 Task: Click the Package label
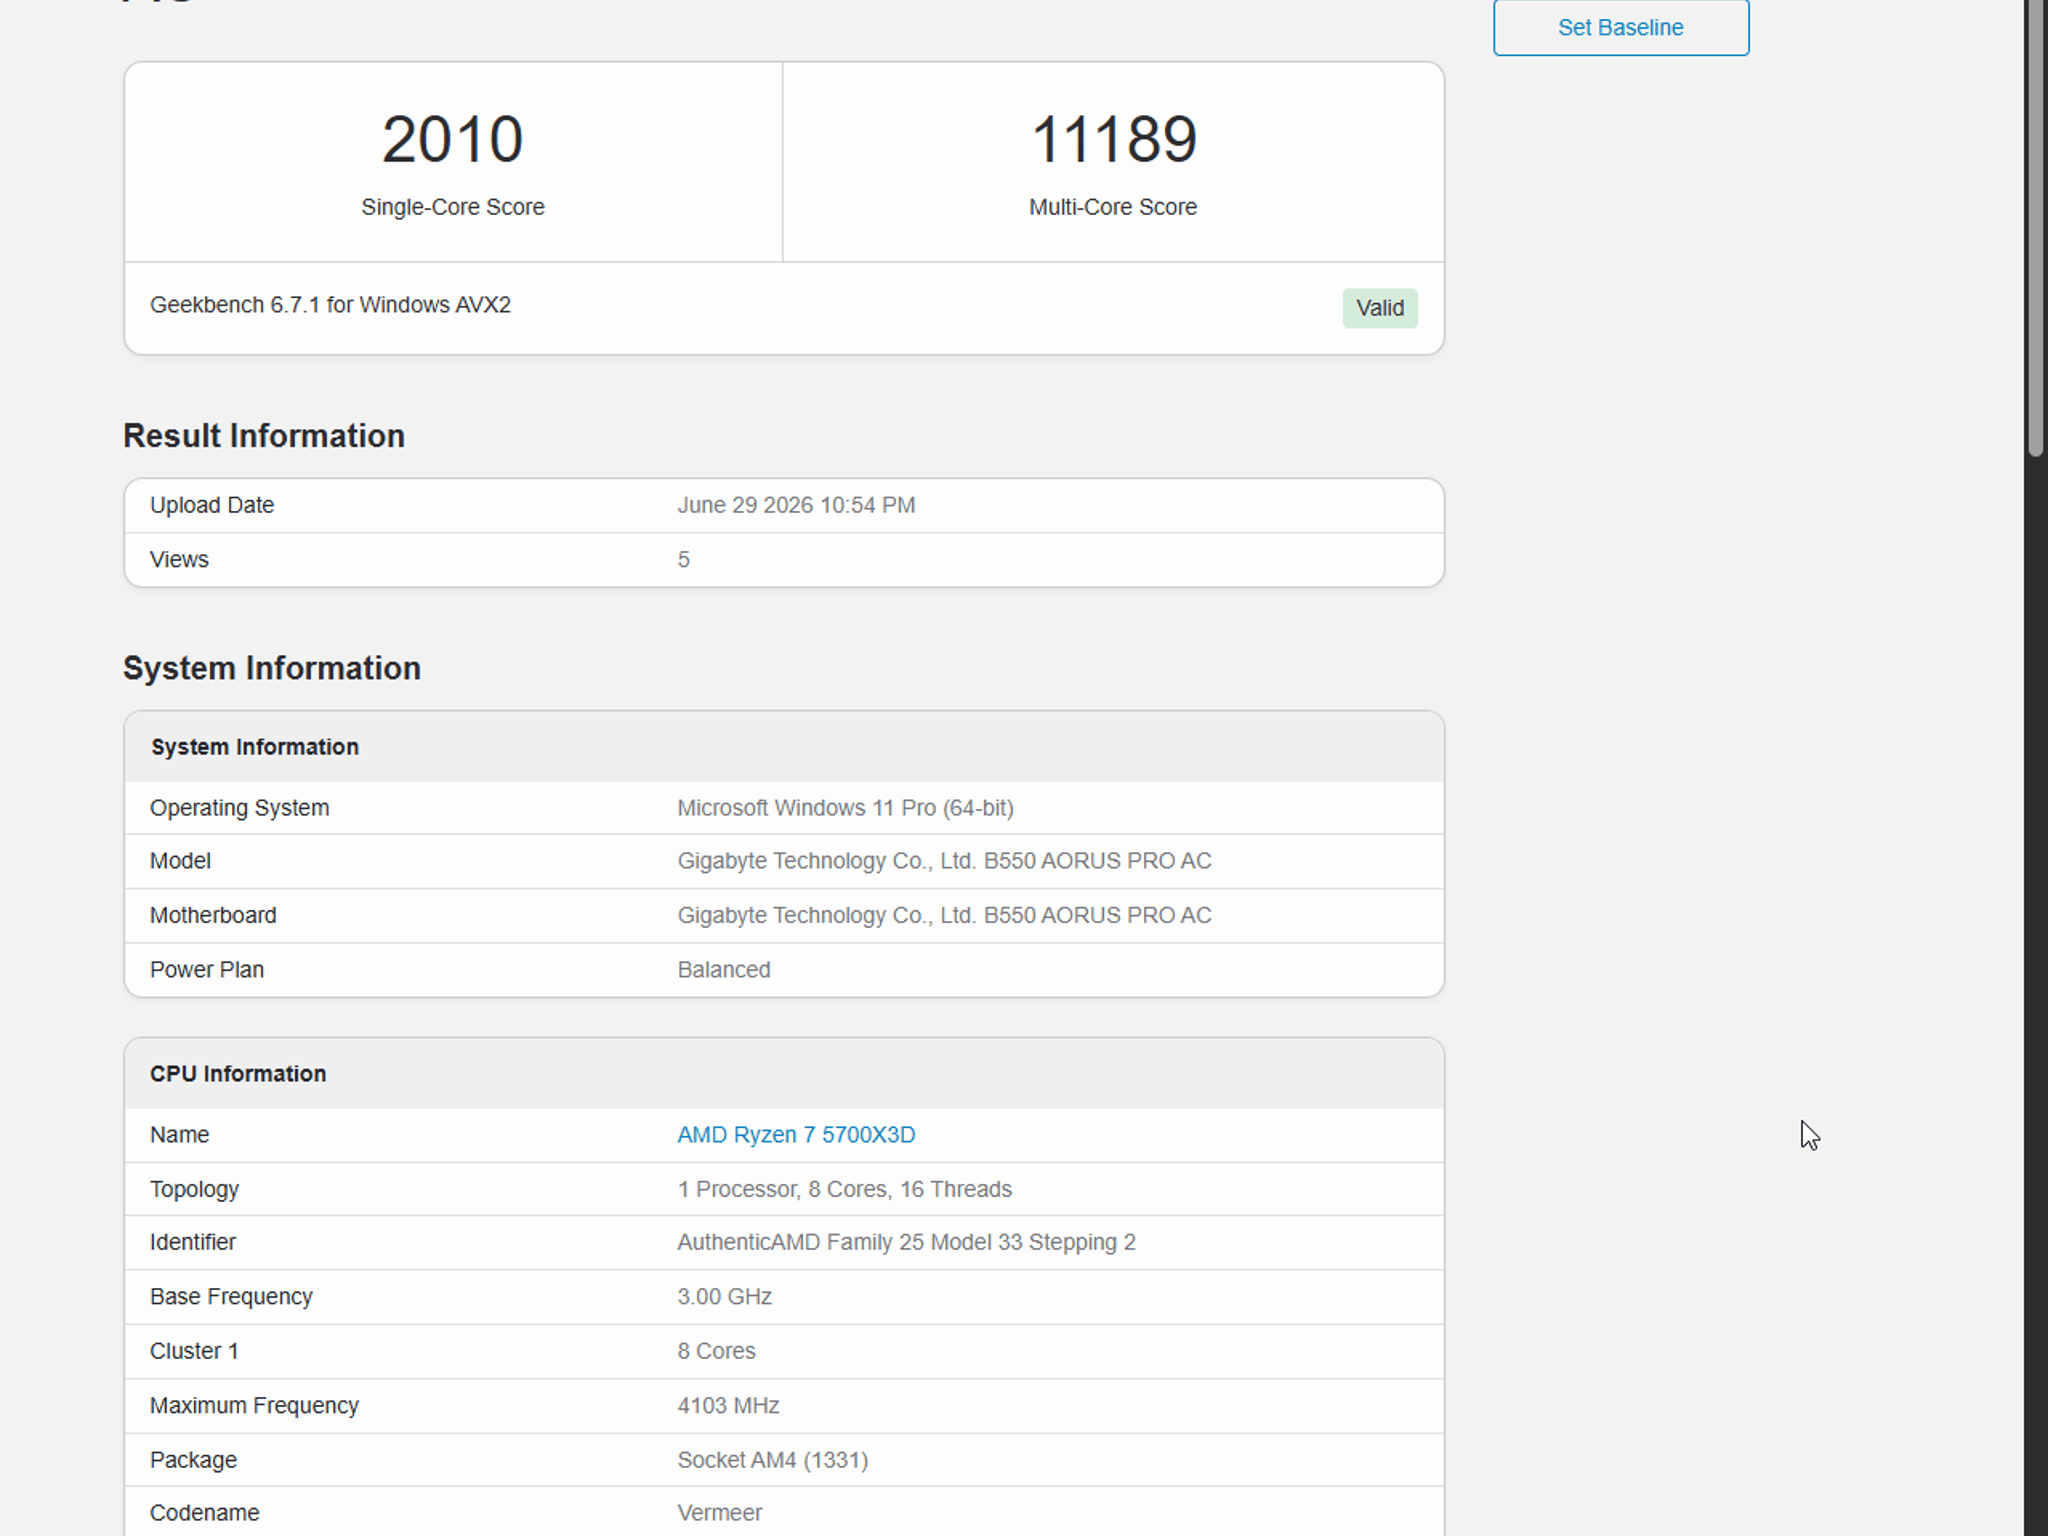click(193, 1460)
